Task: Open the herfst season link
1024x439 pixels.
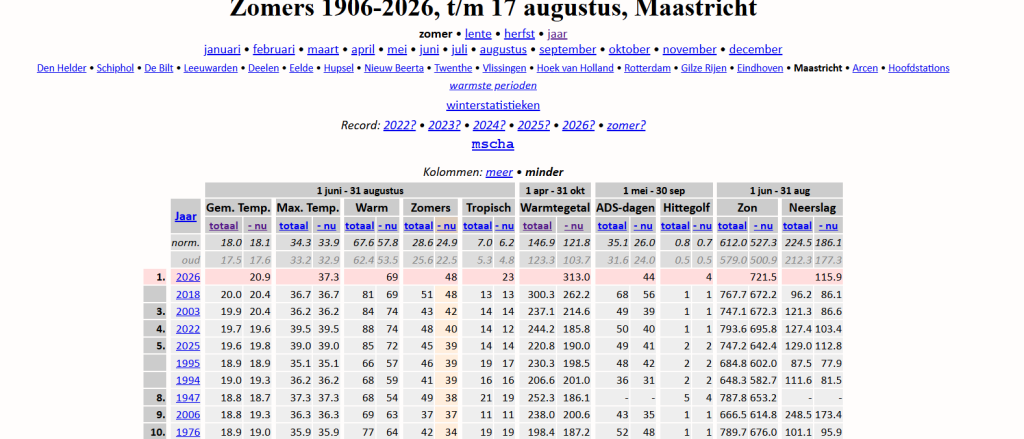Action: pos(519,34)
